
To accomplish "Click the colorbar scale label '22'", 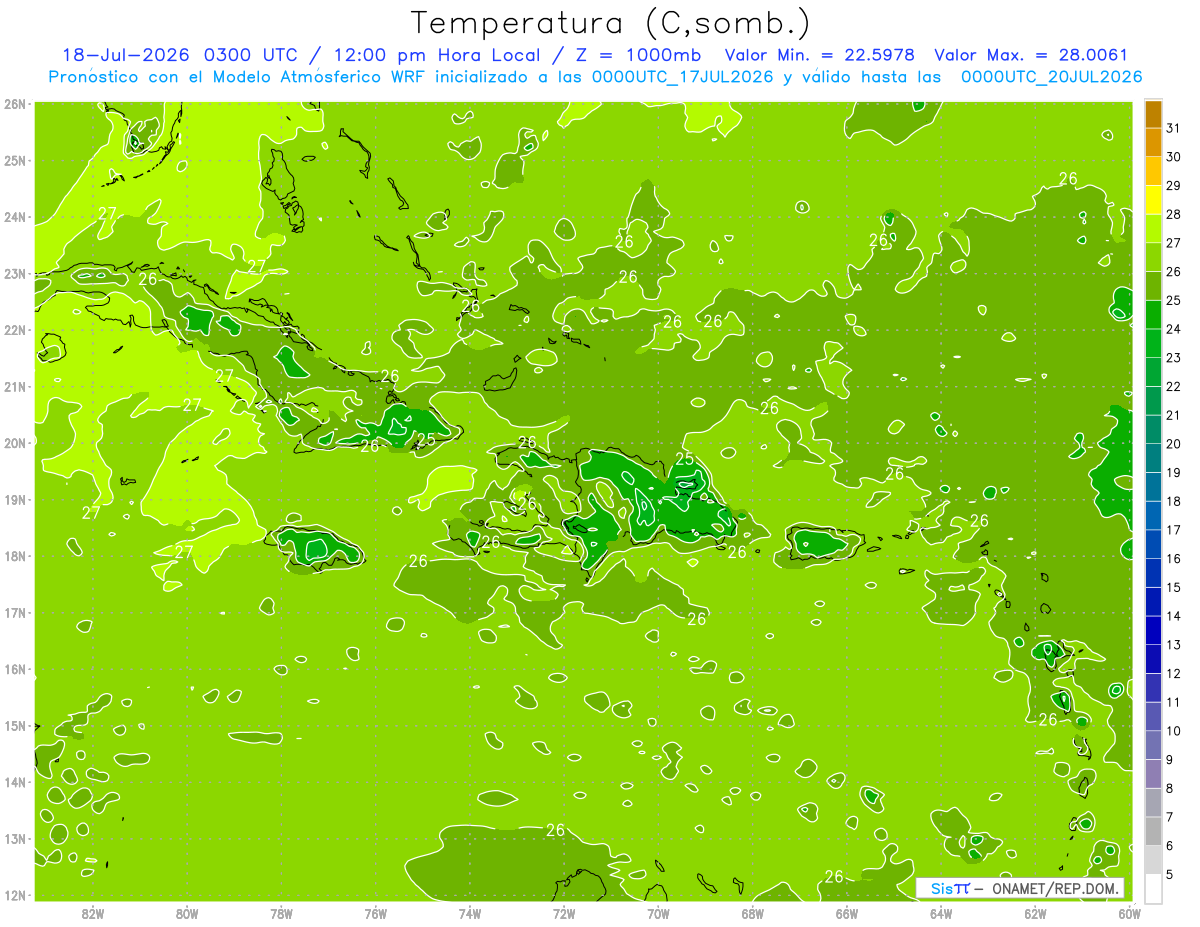I will tap(1174, 386).
